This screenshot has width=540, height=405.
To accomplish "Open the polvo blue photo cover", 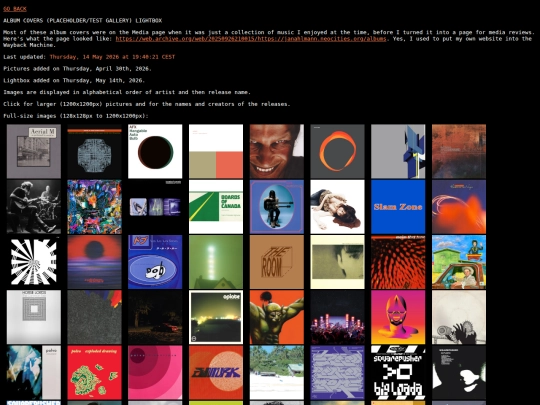I will (34, 373).
